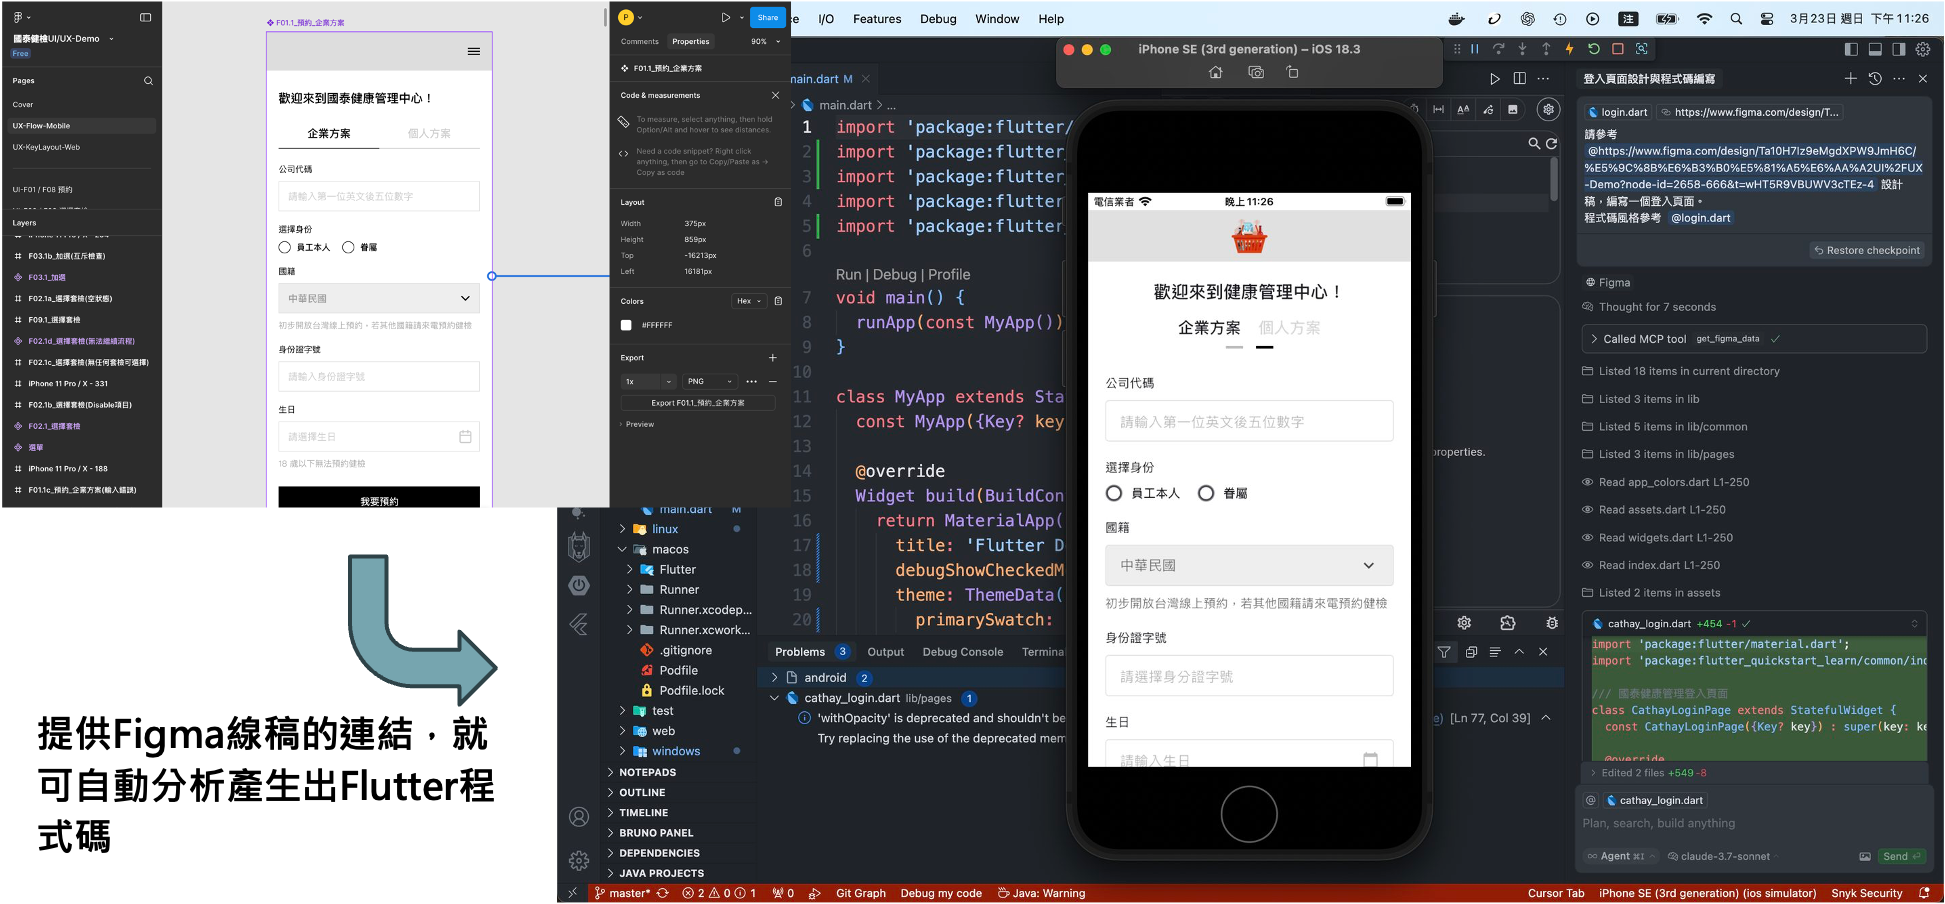Click the chat input field
Viewport: 1945px width, 904px height.
click(1754, 824)
